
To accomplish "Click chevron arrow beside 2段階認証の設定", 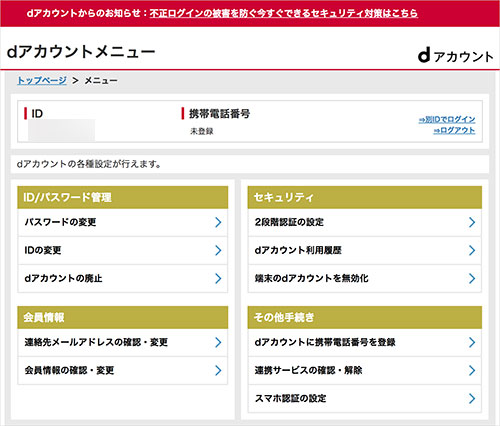I will pos(472,222).
